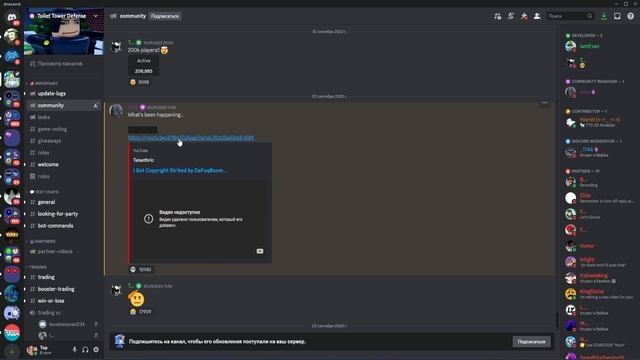
Task: Toggle notification mute bell in header
Action: pos(511,16)
